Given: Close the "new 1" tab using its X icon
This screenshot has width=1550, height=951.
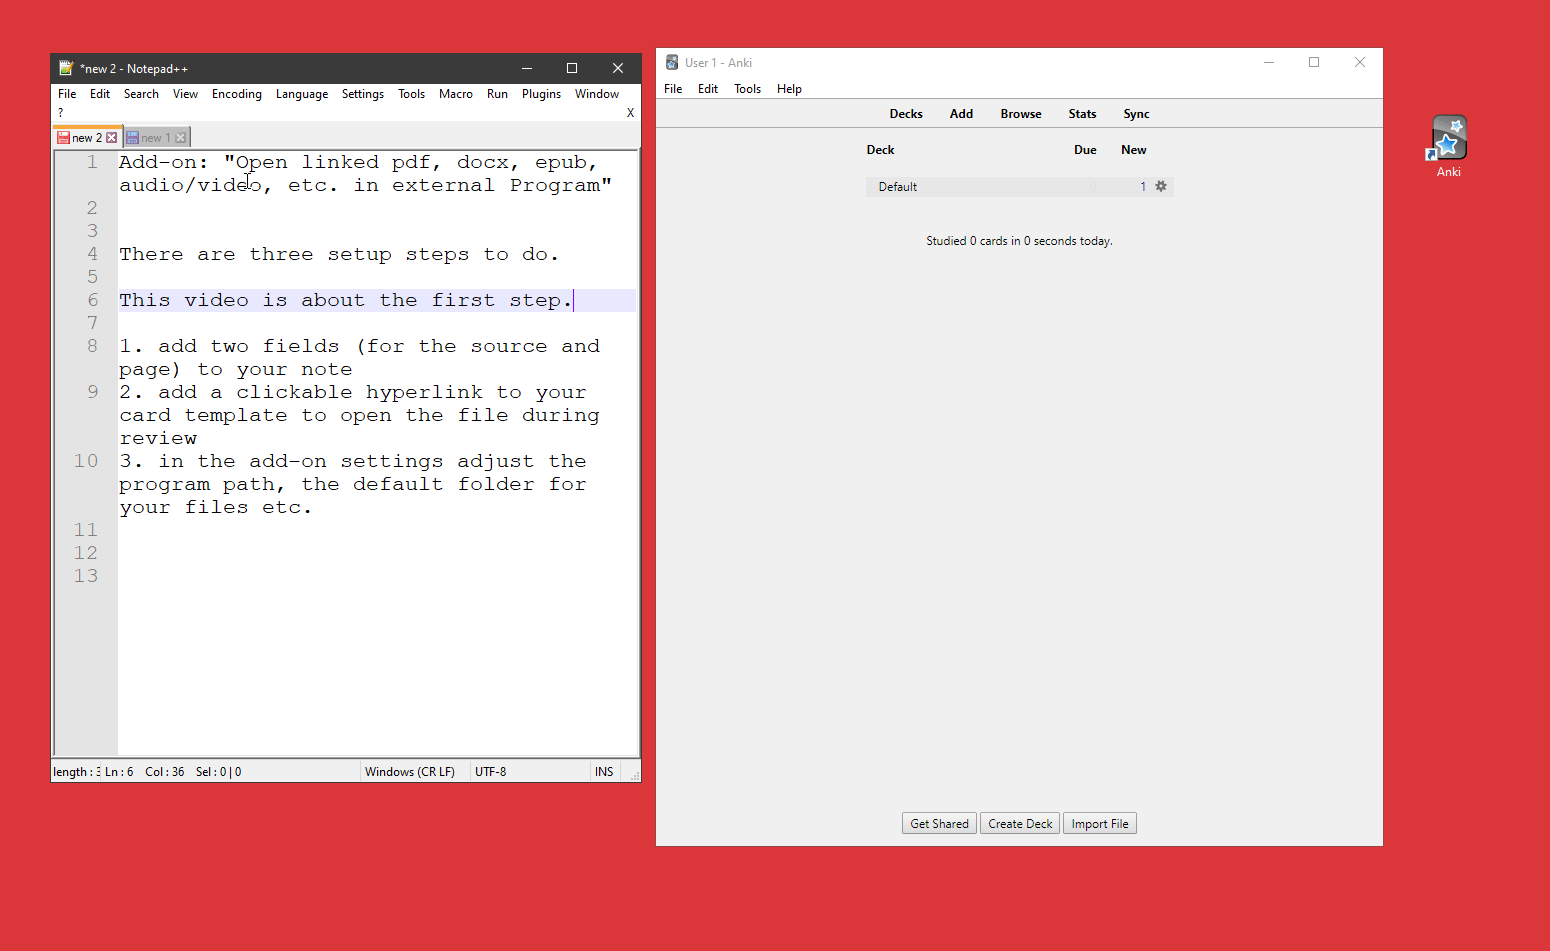Looking at the screenshot, I should pyautogui.click(x=181, y=138).
